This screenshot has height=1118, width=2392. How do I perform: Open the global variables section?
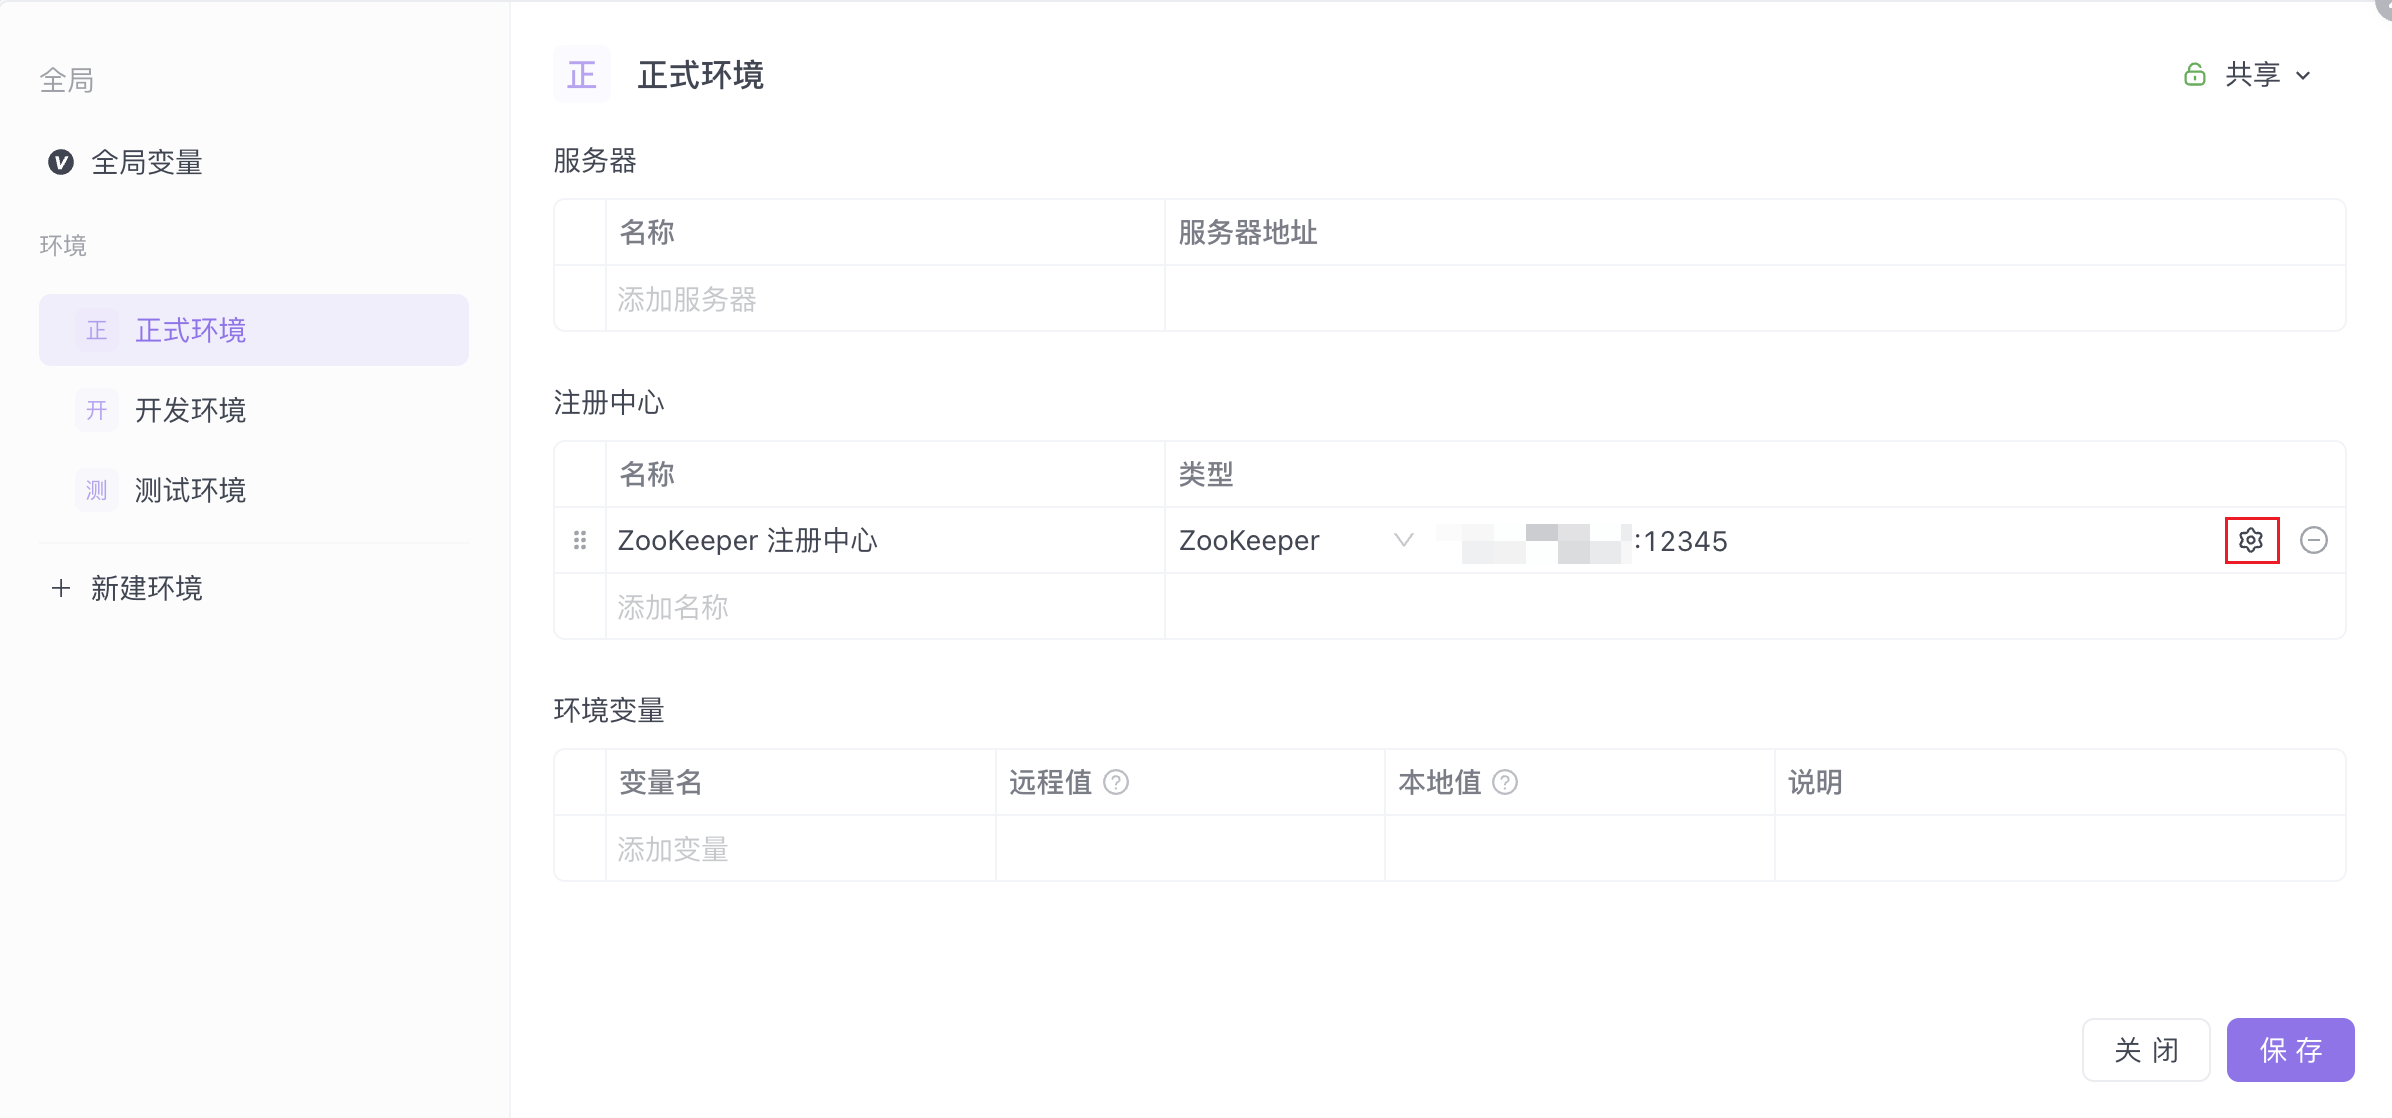point(147,162)
